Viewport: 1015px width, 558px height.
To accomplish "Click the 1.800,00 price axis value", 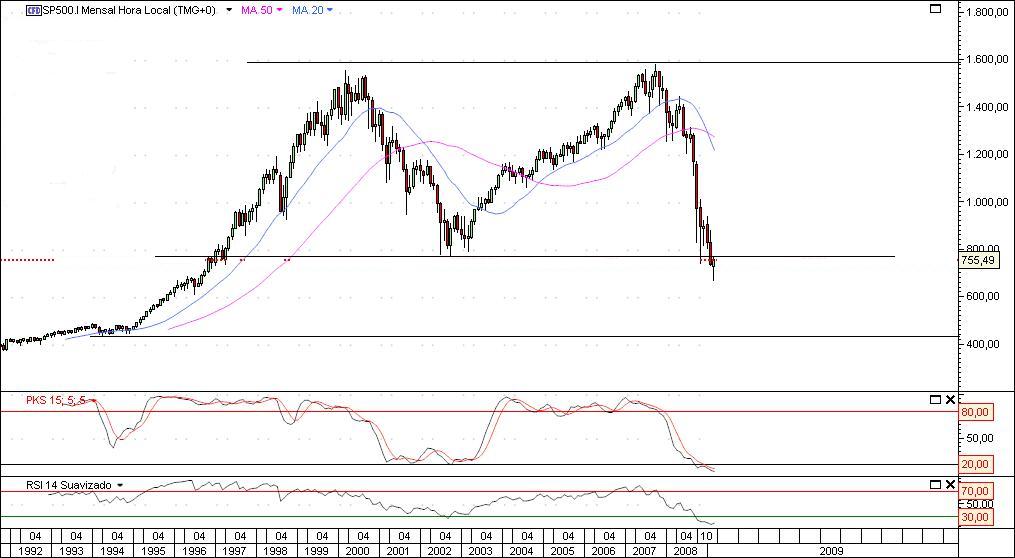I will (987, 12).
